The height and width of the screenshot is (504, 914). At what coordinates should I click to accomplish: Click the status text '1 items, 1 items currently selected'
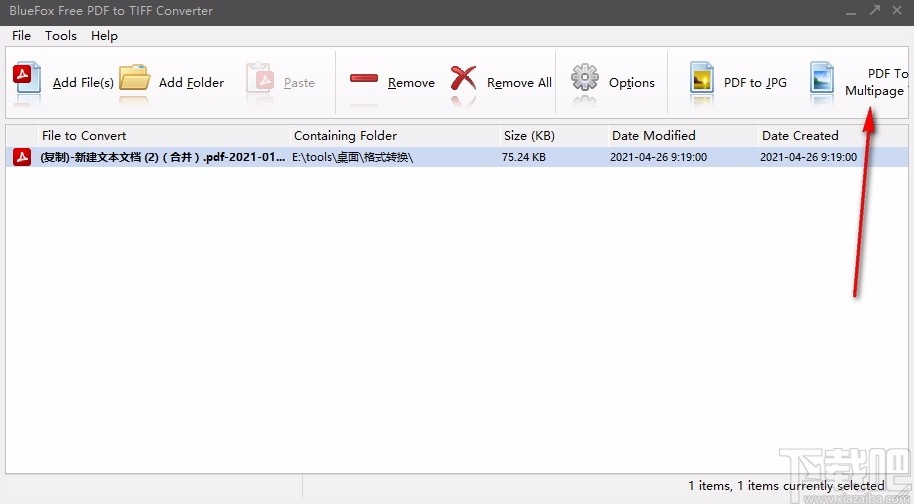(786, 485)
